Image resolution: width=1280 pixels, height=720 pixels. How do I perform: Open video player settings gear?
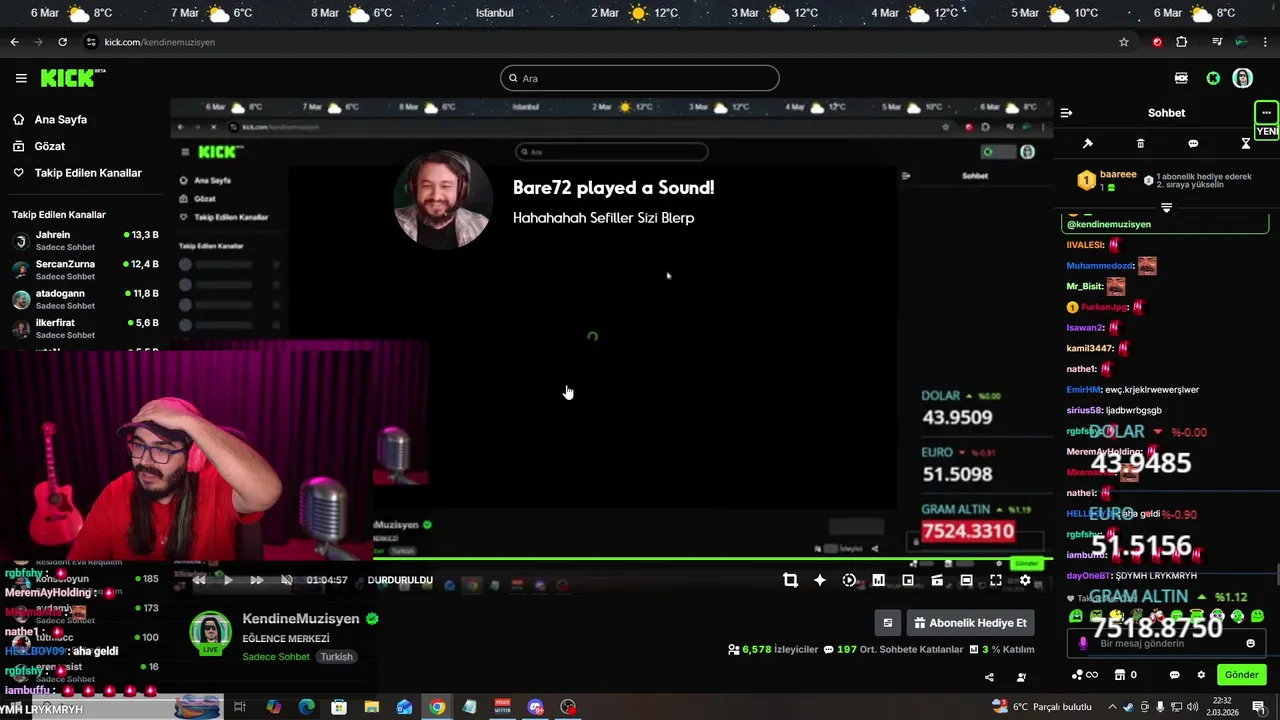pos(1025,580)
